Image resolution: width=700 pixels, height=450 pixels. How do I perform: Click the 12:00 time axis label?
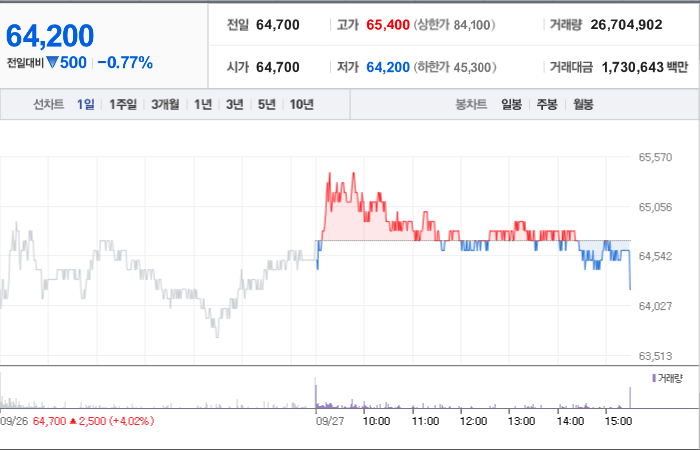[473, 421]
